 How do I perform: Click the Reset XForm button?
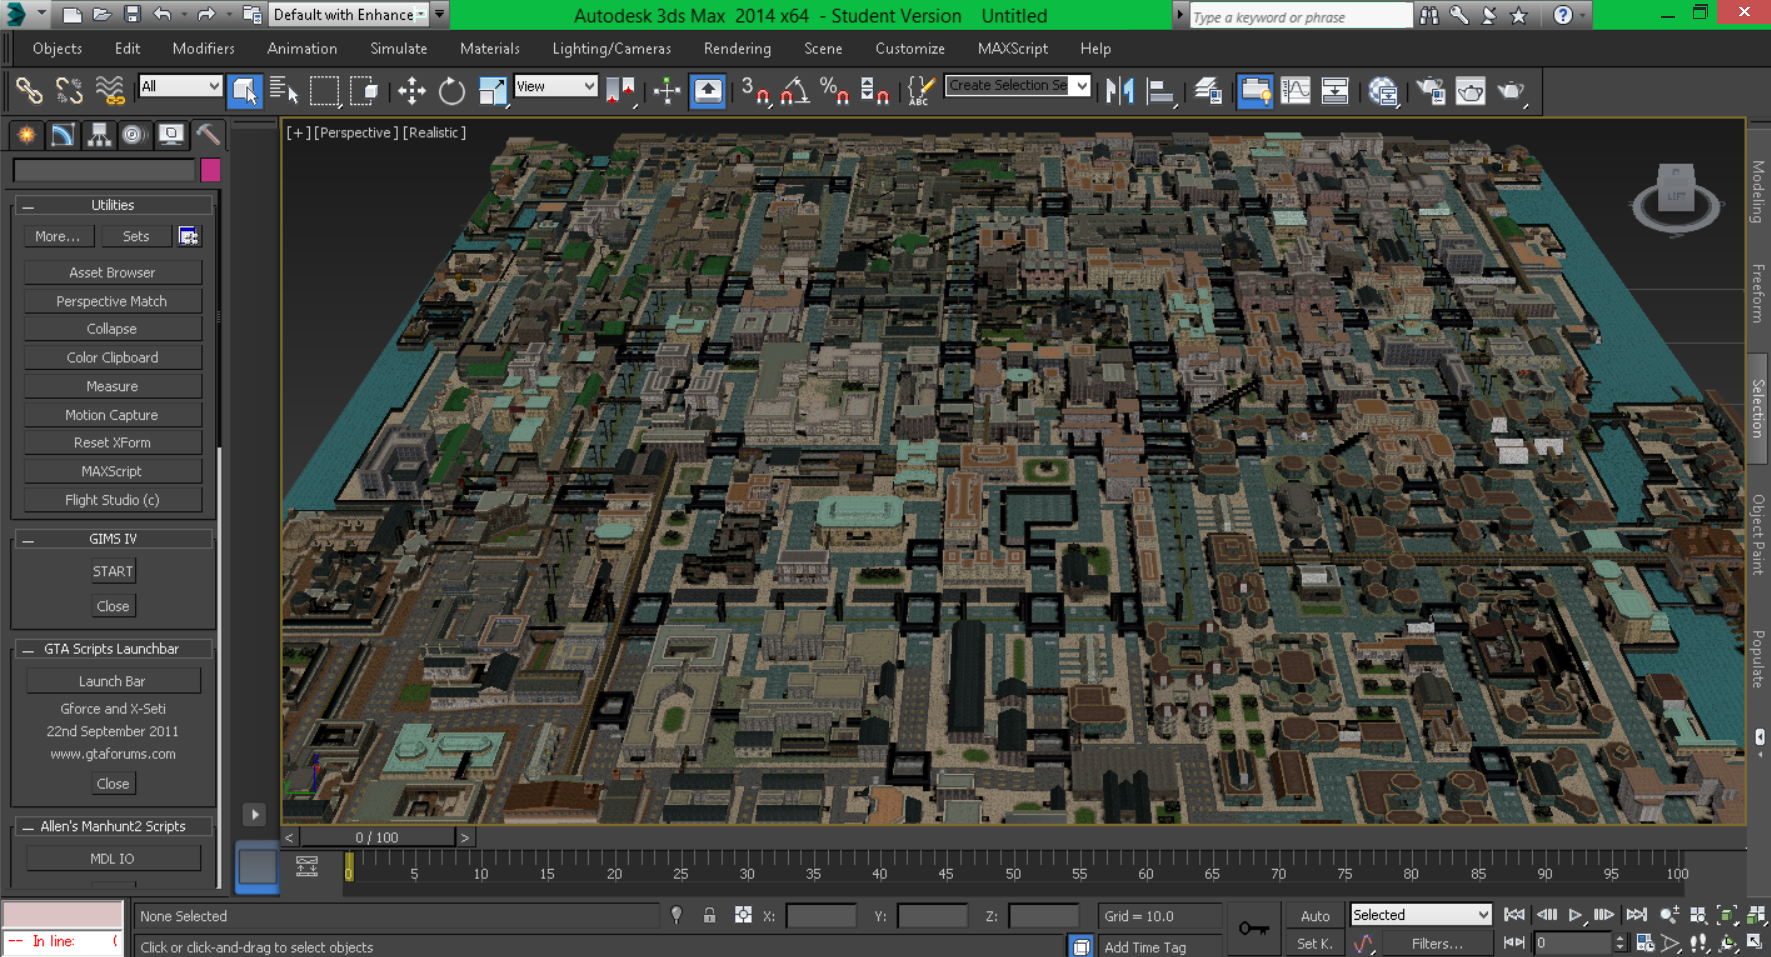[x=112, y=442]
